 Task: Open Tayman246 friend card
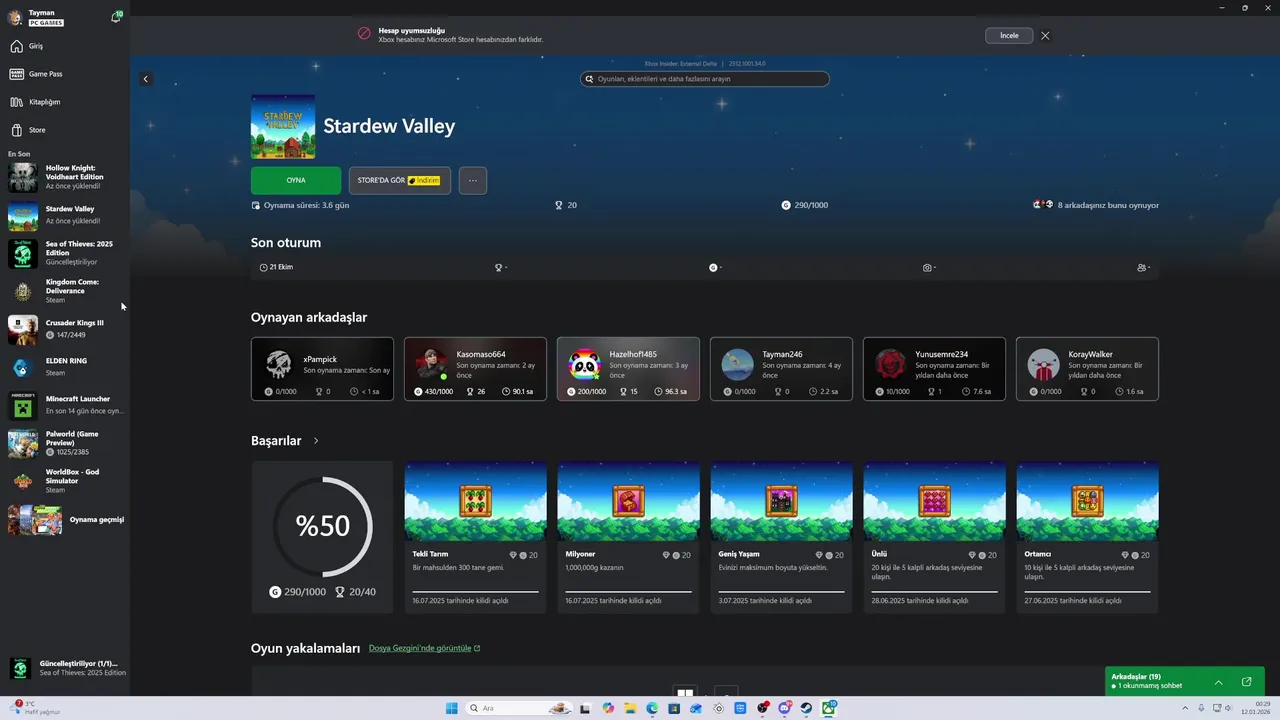tap(781, 369)
